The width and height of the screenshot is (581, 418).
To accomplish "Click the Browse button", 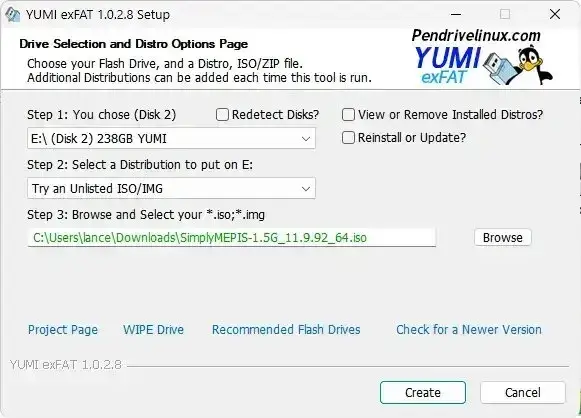I will pos(502,238).
